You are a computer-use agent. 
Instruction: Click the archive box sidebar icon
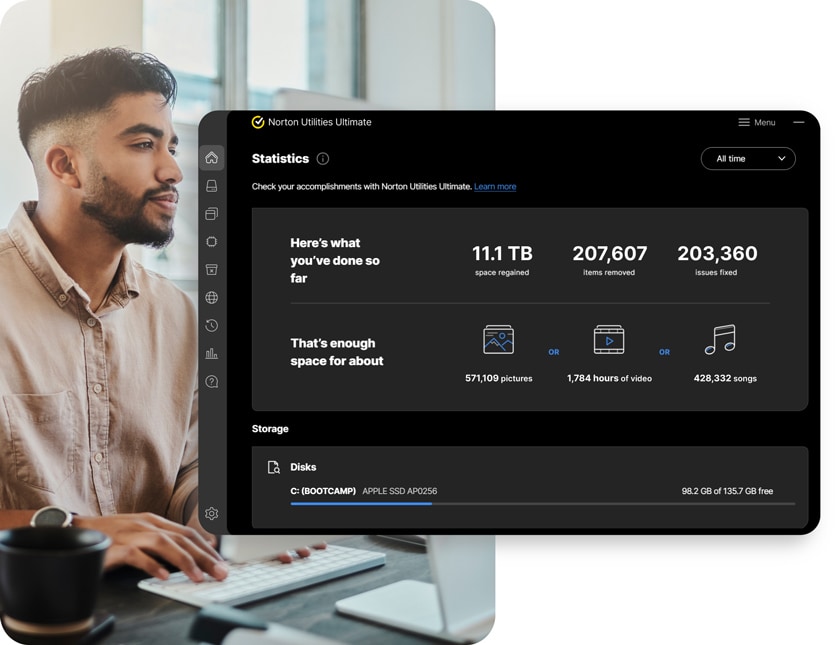pyautogui.click(x=211, y=270)
